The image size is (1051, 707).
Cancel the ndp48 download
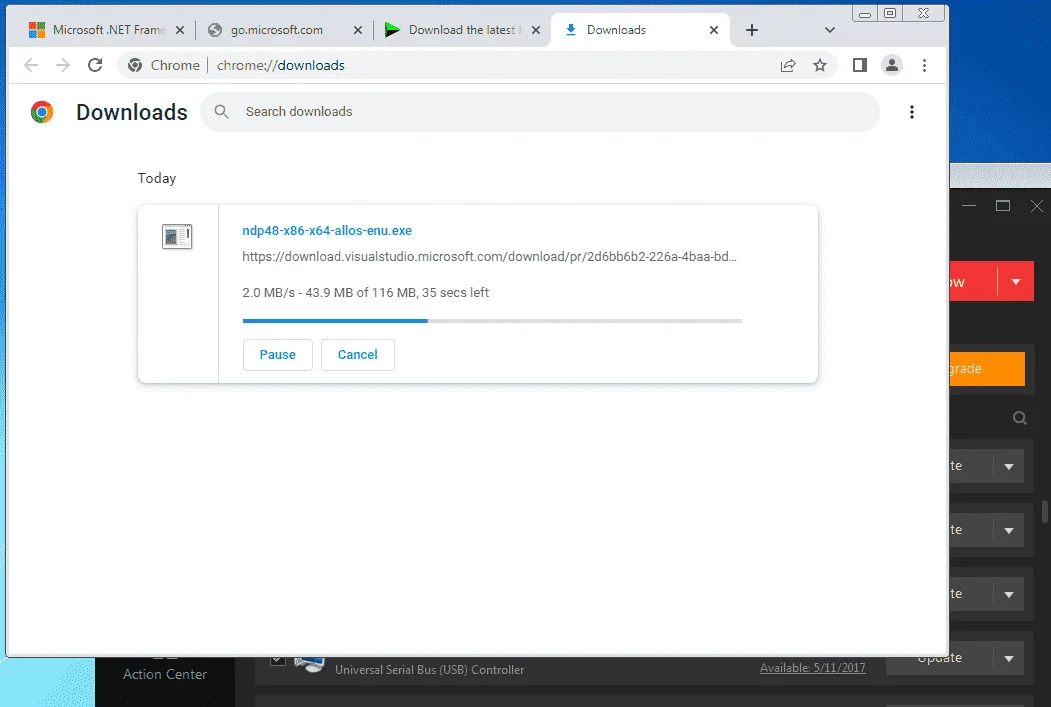point(357,355)
